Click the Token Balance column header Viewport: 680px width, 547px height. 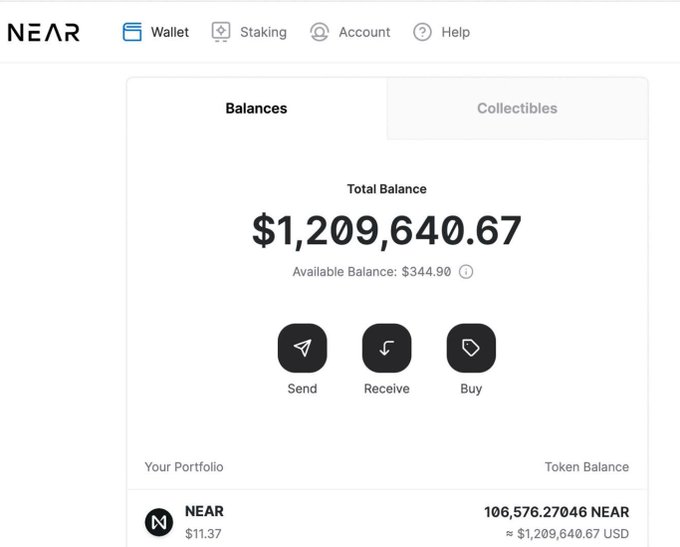[x=587, y=467]
